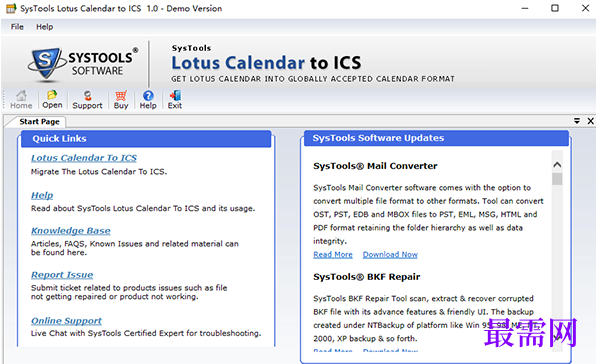The height and width of the screenshot is (364, 596).
Task: Close the Start Page tab with X
Action: (590, 121)
